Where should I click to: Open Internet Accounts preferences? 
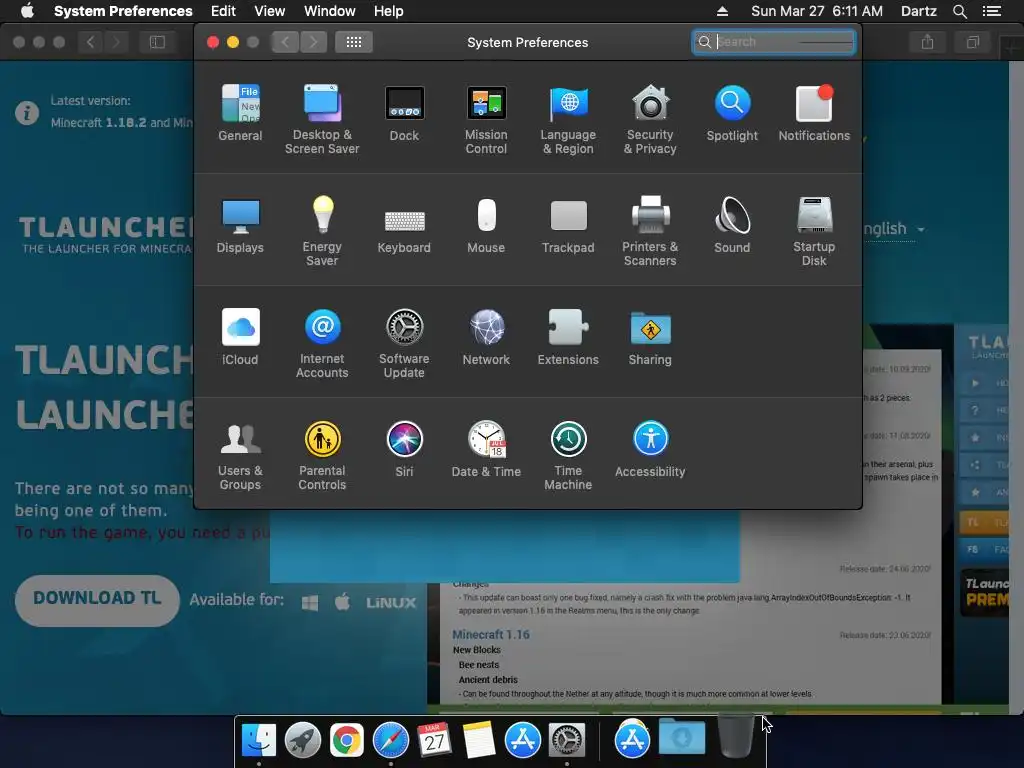point(322,343)
